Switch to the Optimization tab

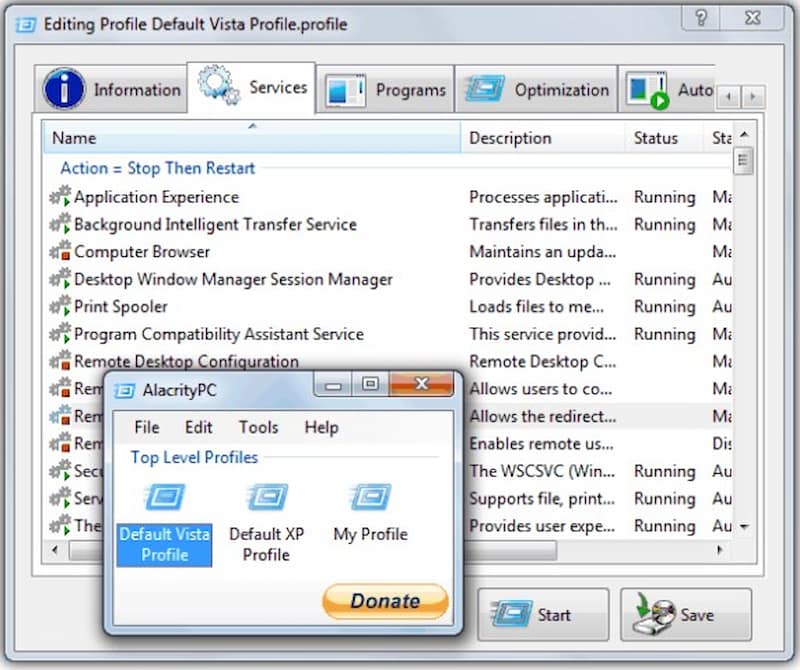537,90
